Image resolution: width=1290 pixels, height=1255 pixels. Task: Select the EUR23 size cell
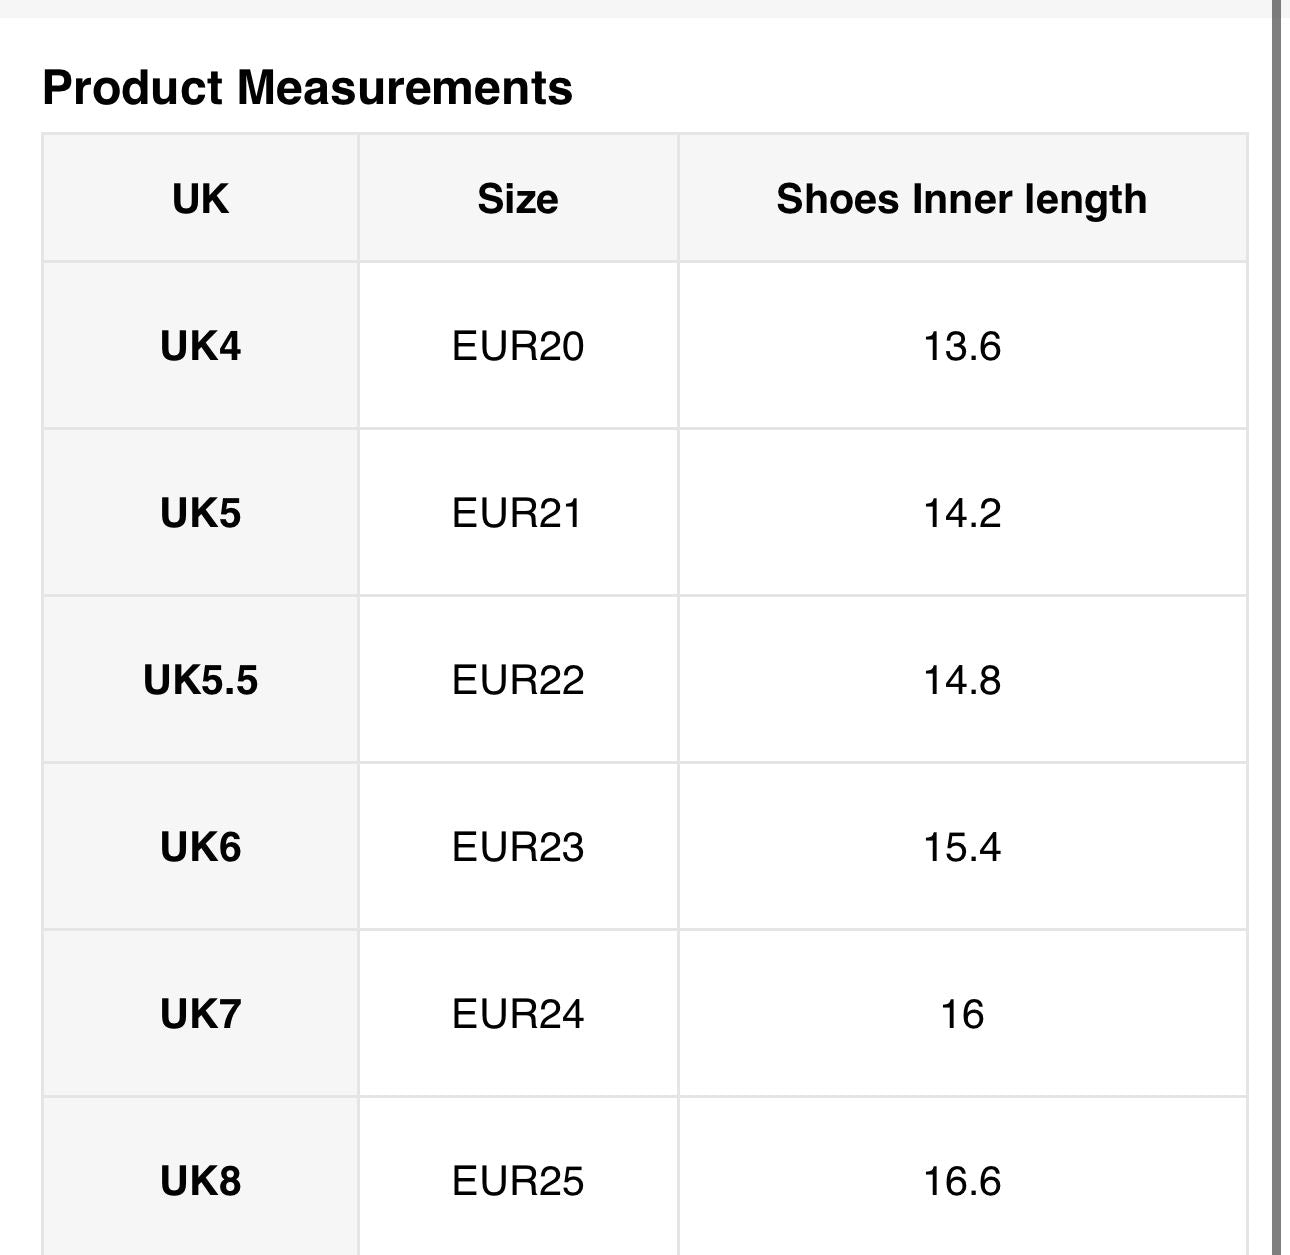(517, 847)
